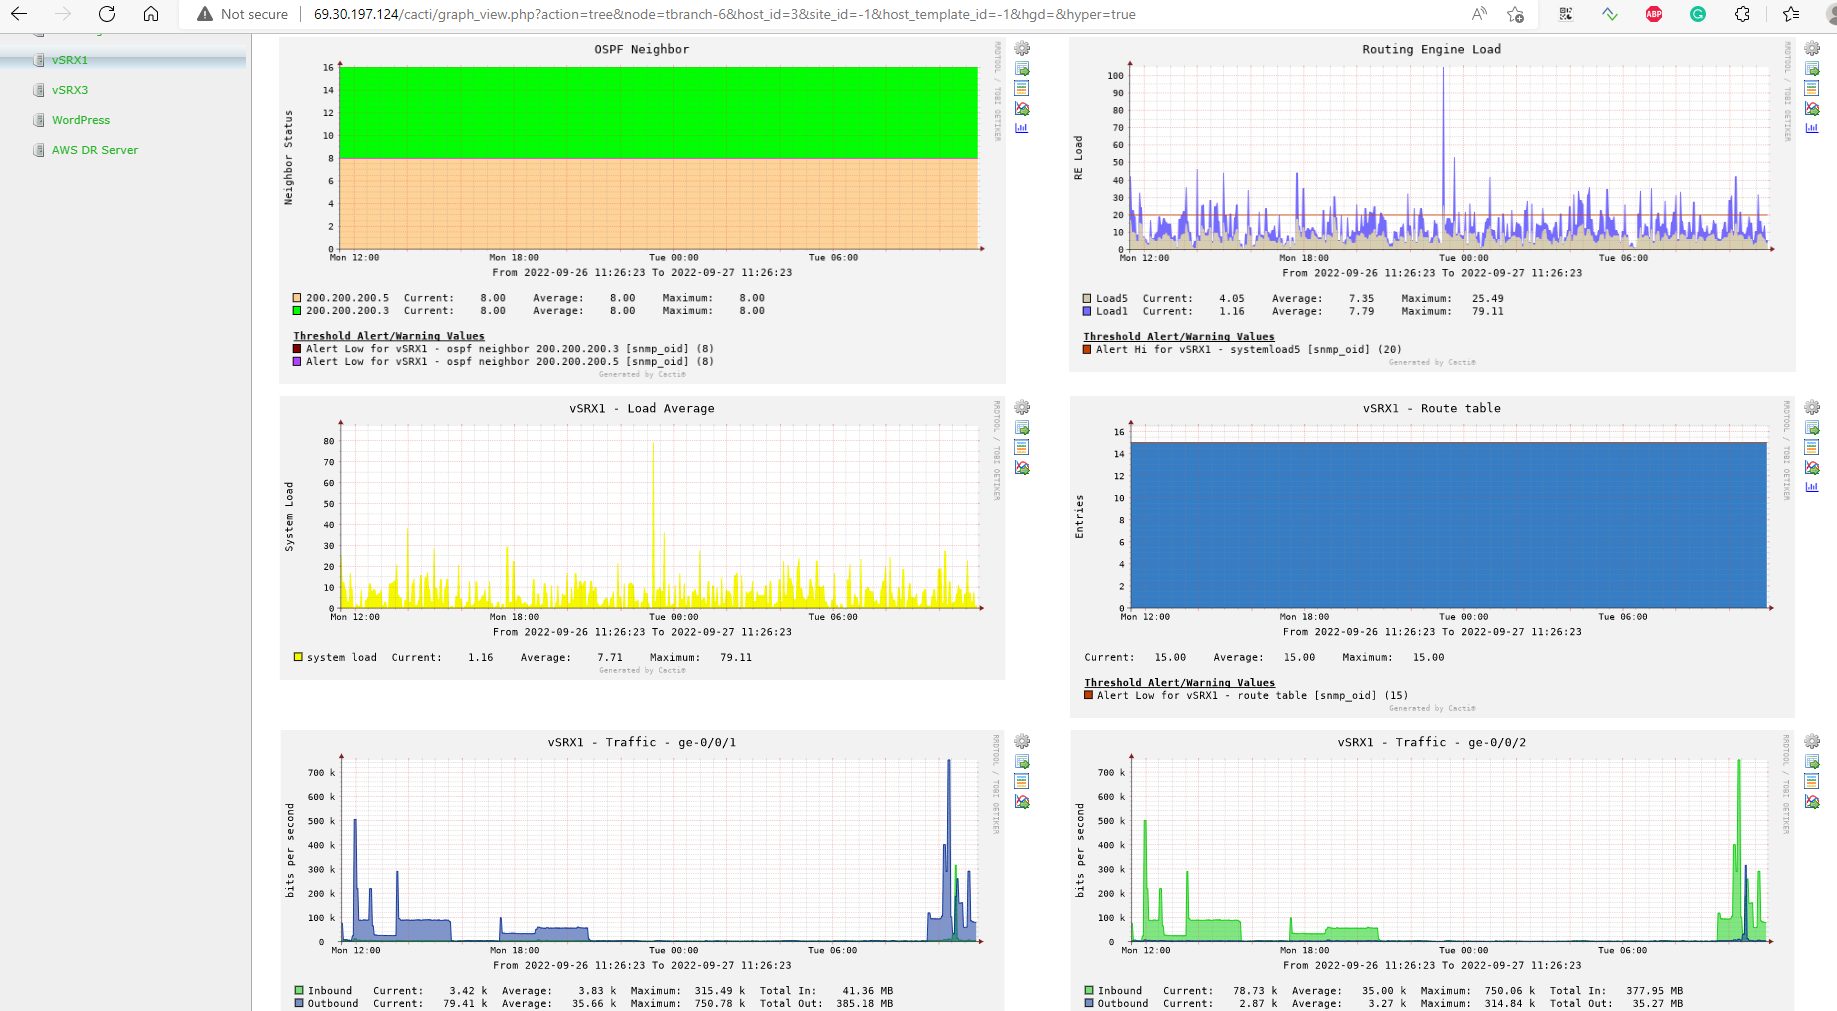Open the Grammarly extension icon
The width and height of the screenshot is (1837, 1011).
(x=1698, y=14)
